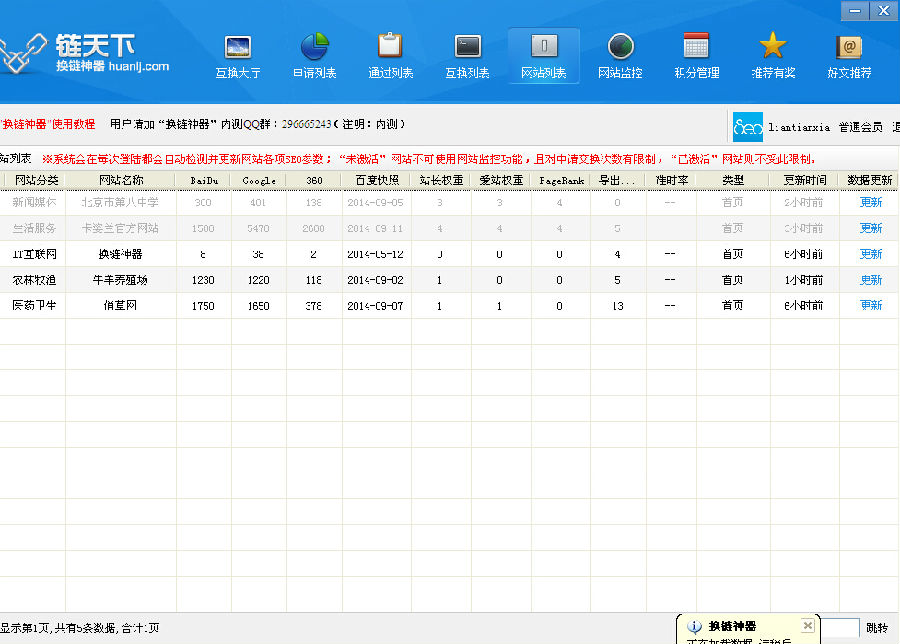Select the 新闻媒体 category cell
Viewport: 900px width, 644px height.
coord(34,202)
